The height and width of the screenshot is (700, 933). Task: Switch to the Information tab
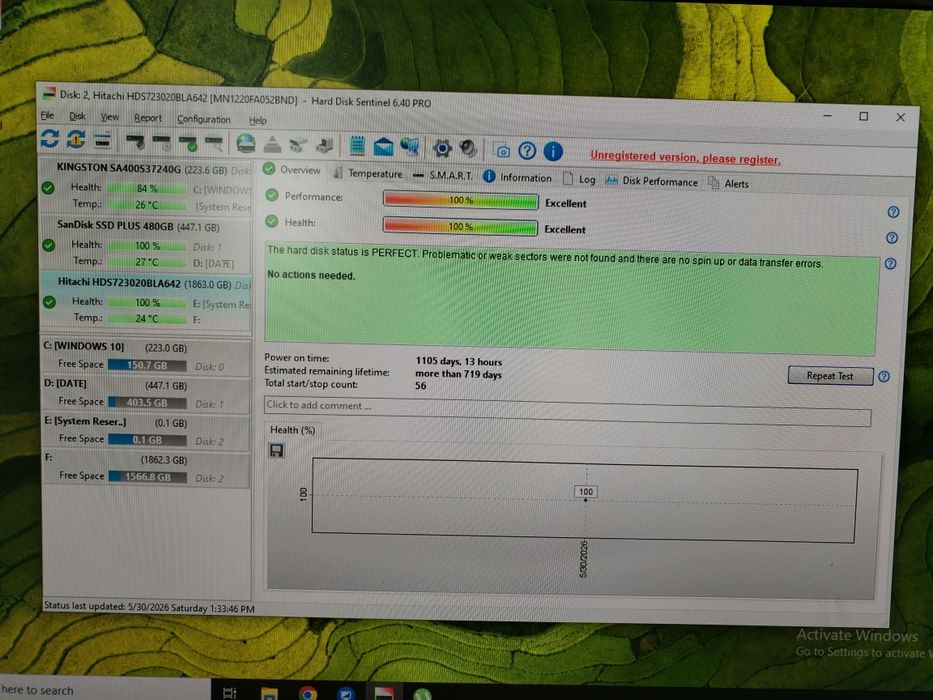(517, 177)
